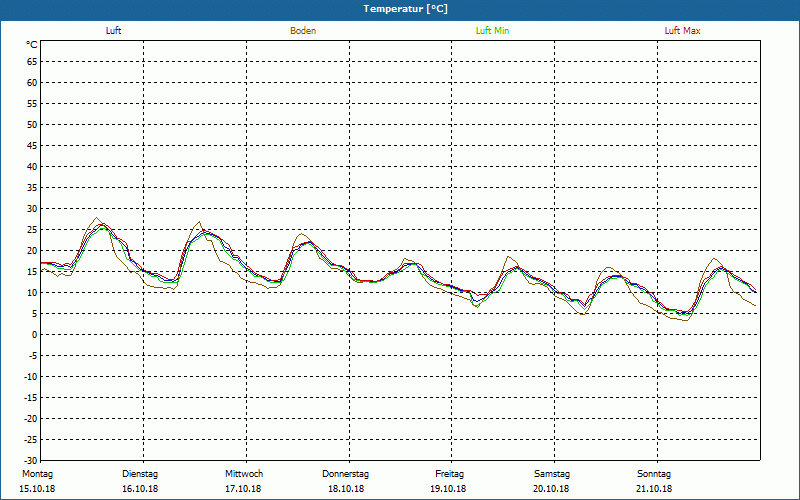Click the 40 y-axis value
This screenshot has height=500, width=800.
point(32,167)
